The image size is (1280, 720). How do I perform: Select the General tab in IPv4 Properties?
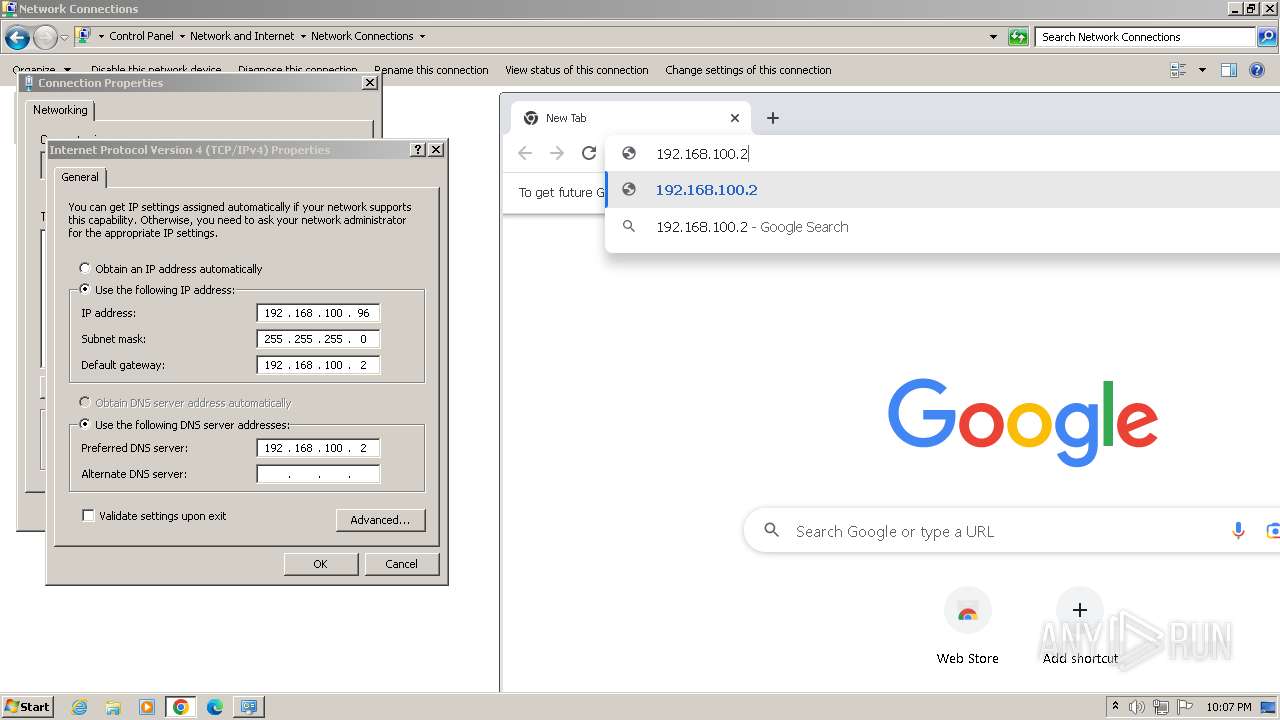[80, 177]
